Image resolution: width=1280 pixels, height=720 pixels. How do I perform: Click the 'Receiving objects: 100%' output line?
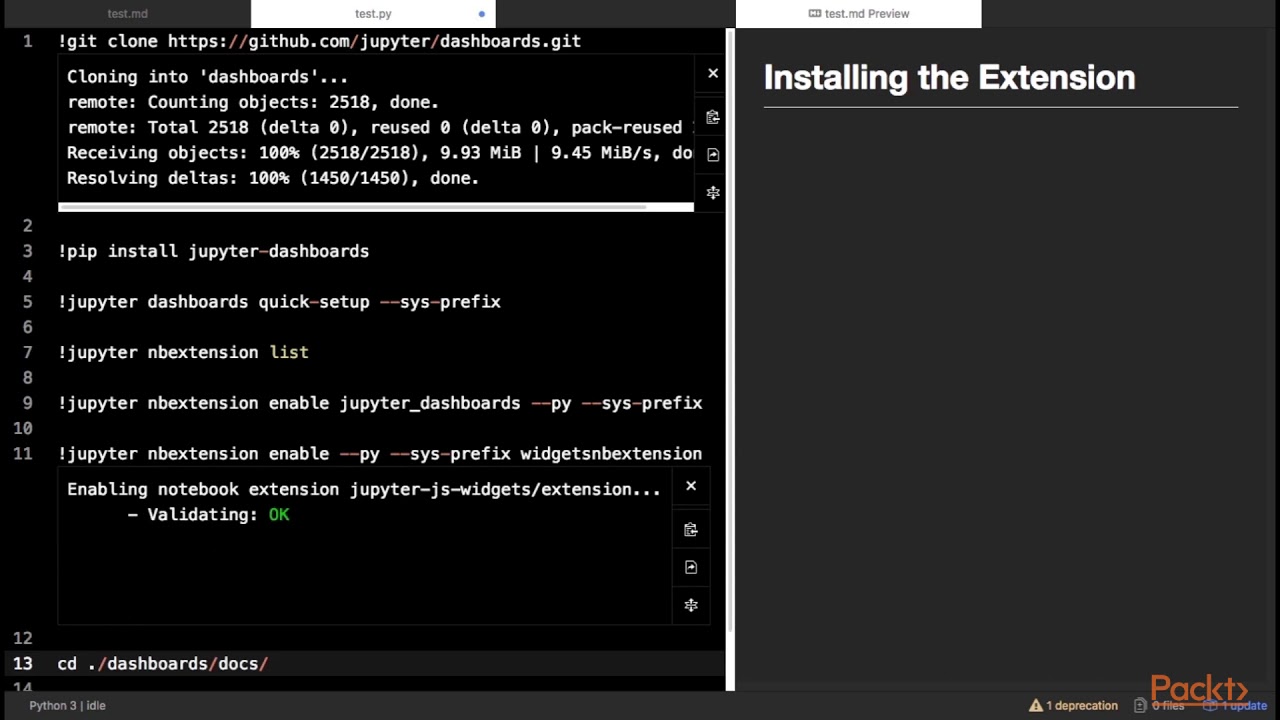(380, 153)
